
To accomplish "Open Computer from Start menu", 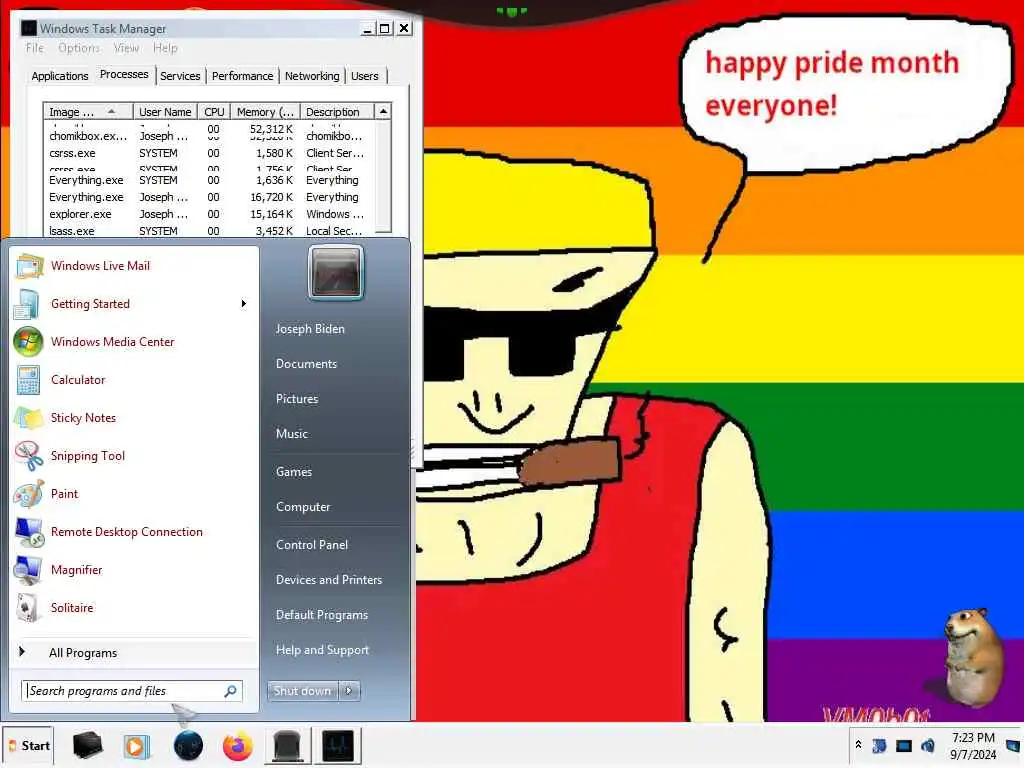I will point(303,507).
